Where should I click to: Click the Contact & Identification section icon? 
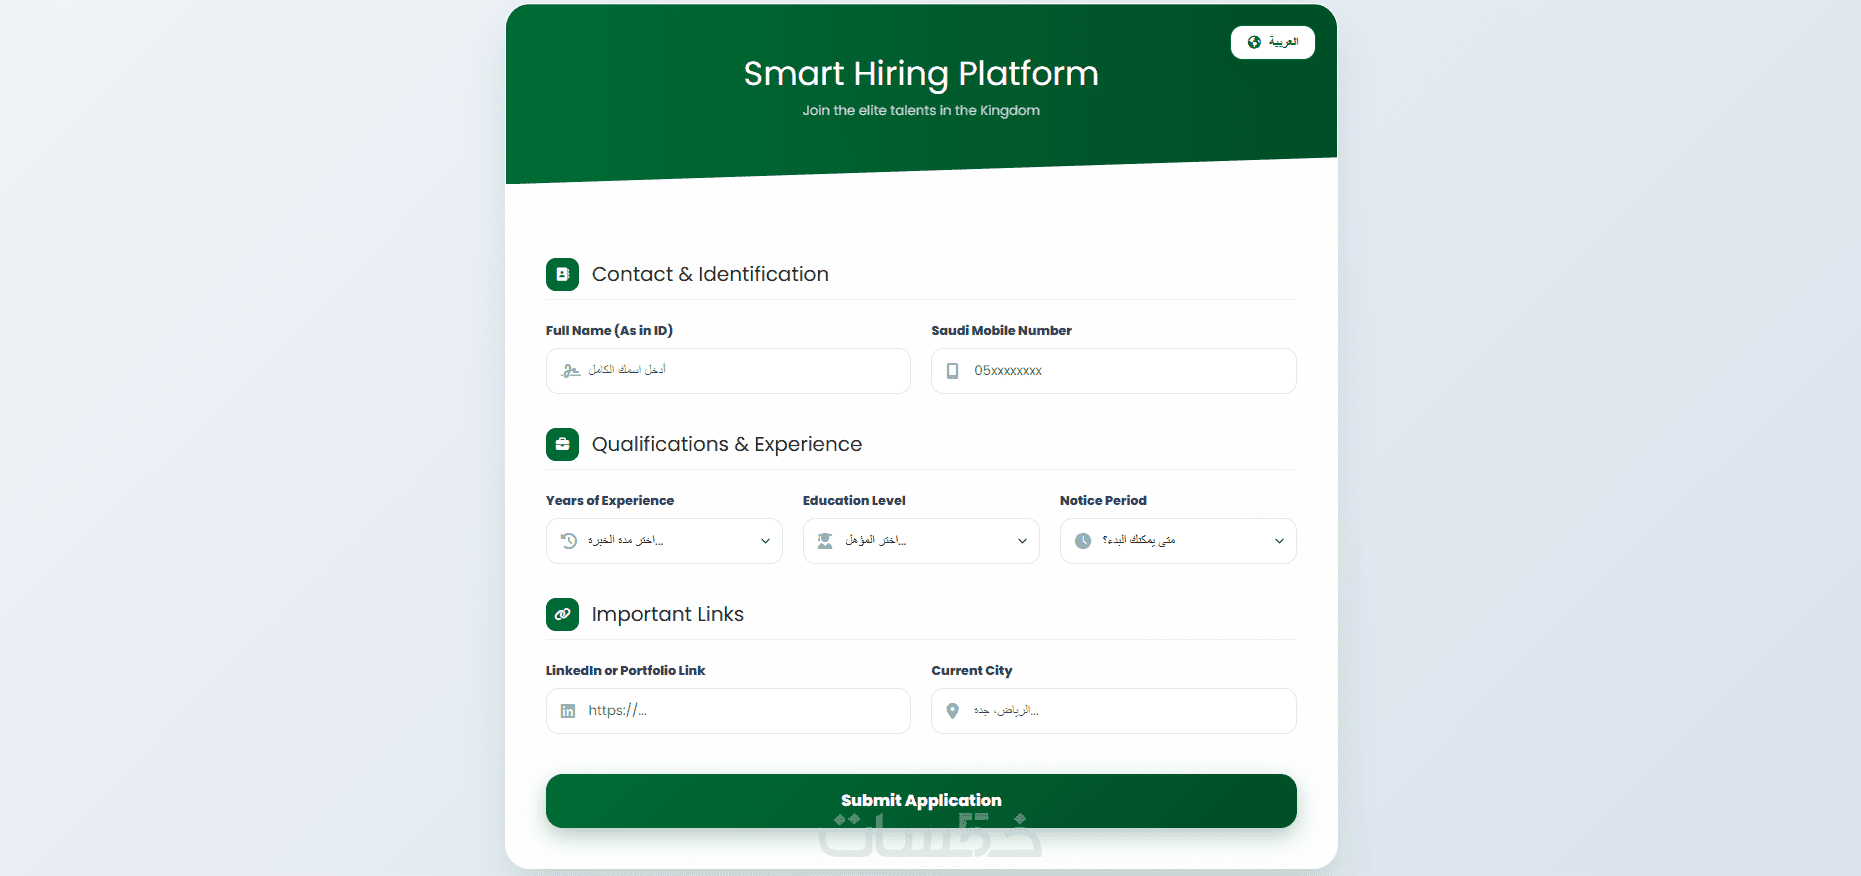(562, 274)
